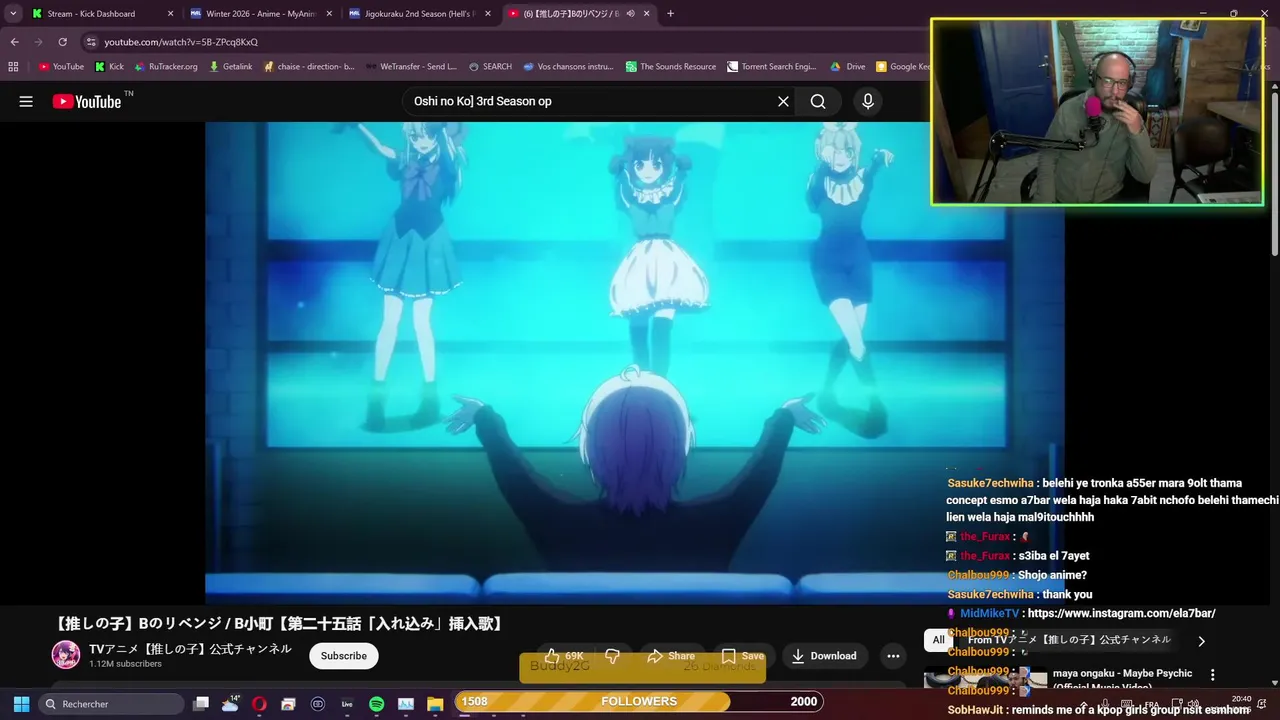Like the video (69K)
Screen dimensions: 1280x720
564,656
